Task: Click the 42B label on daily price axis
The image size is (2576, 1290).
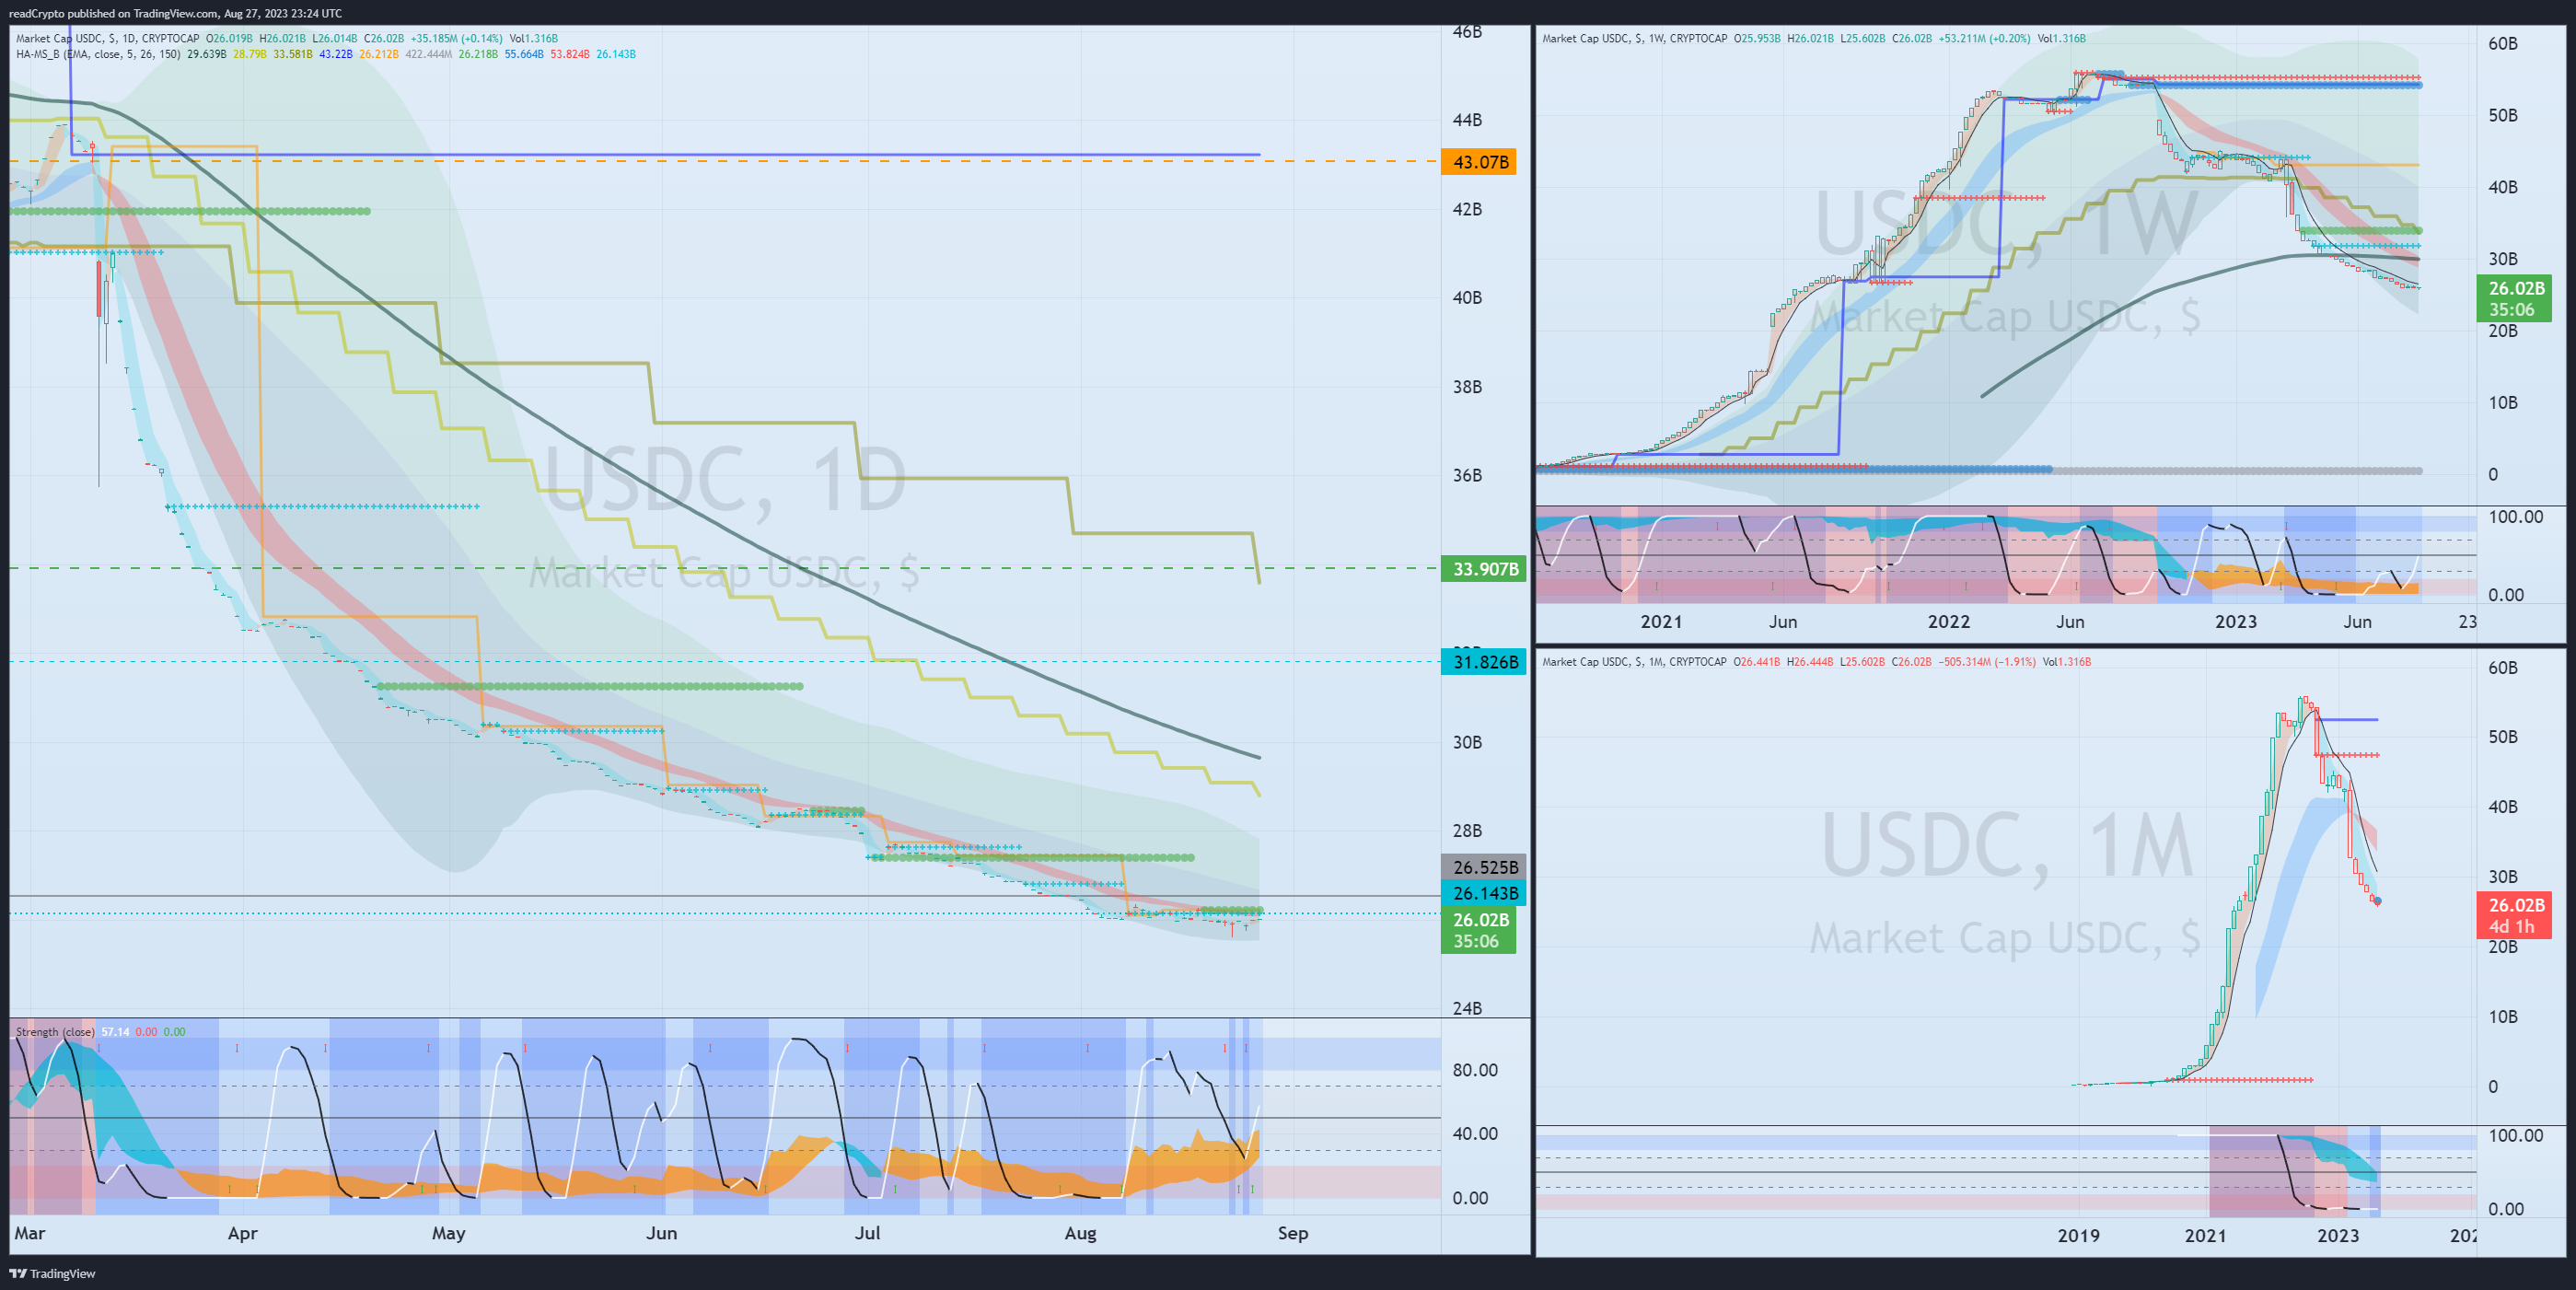Action: [x=1467, y=209]
